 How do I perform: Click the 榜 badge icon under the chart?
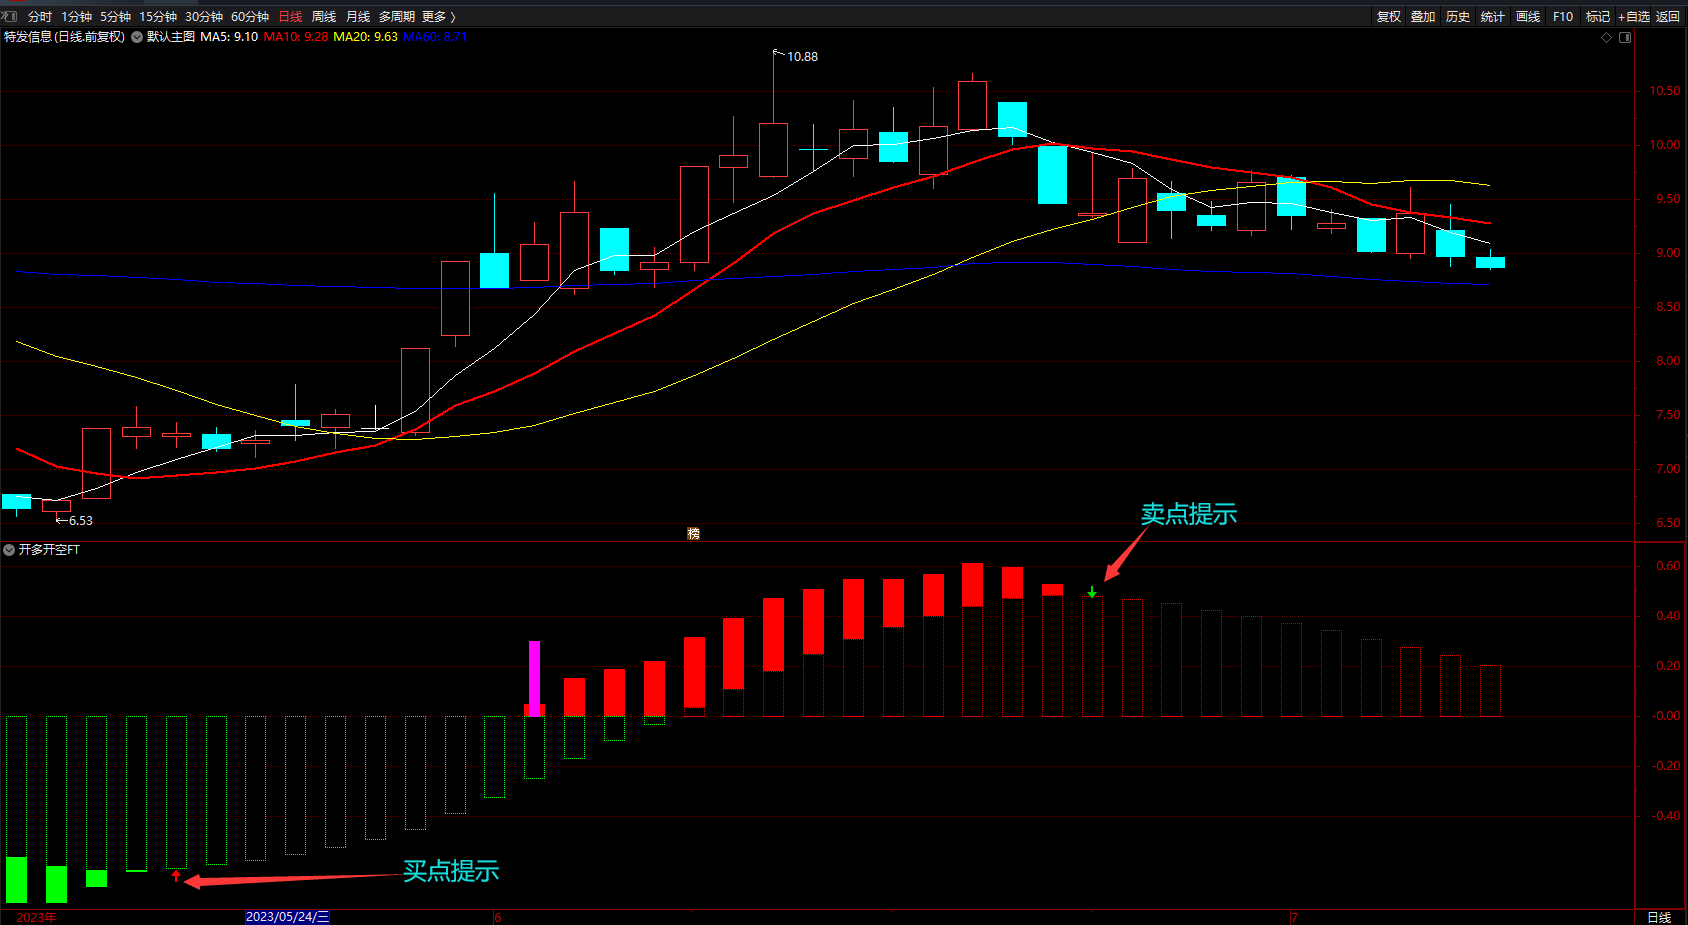click(693, 534)
